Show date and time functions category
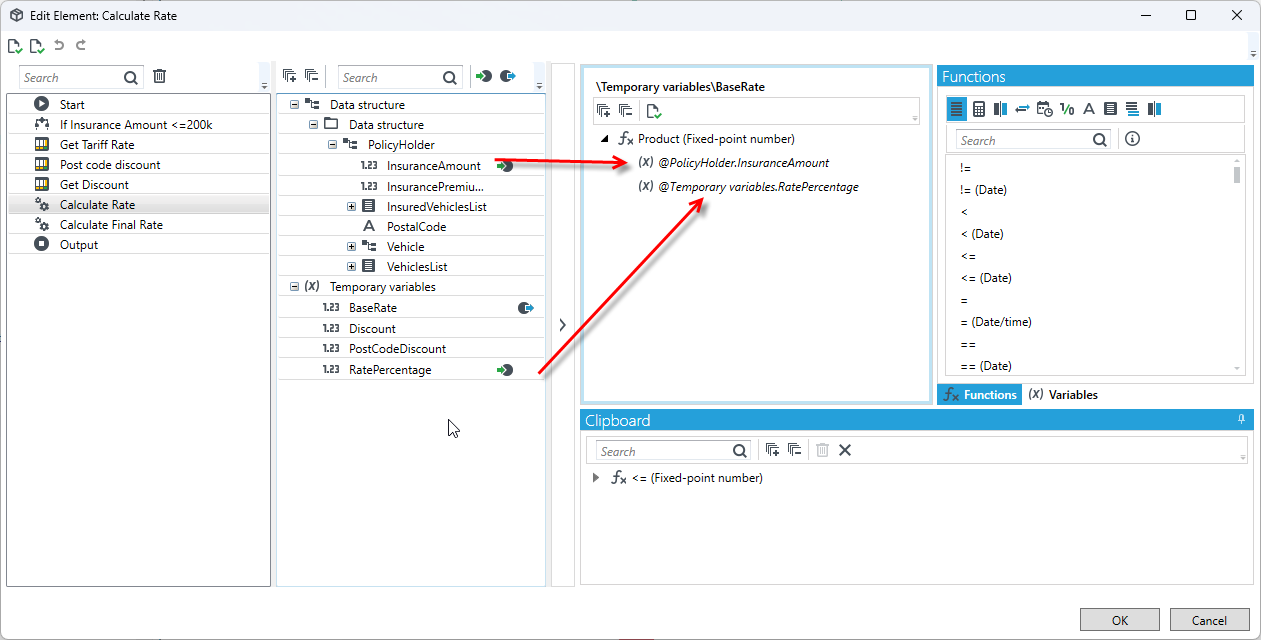This screenshot has width=1261, height=640. 1044,109
